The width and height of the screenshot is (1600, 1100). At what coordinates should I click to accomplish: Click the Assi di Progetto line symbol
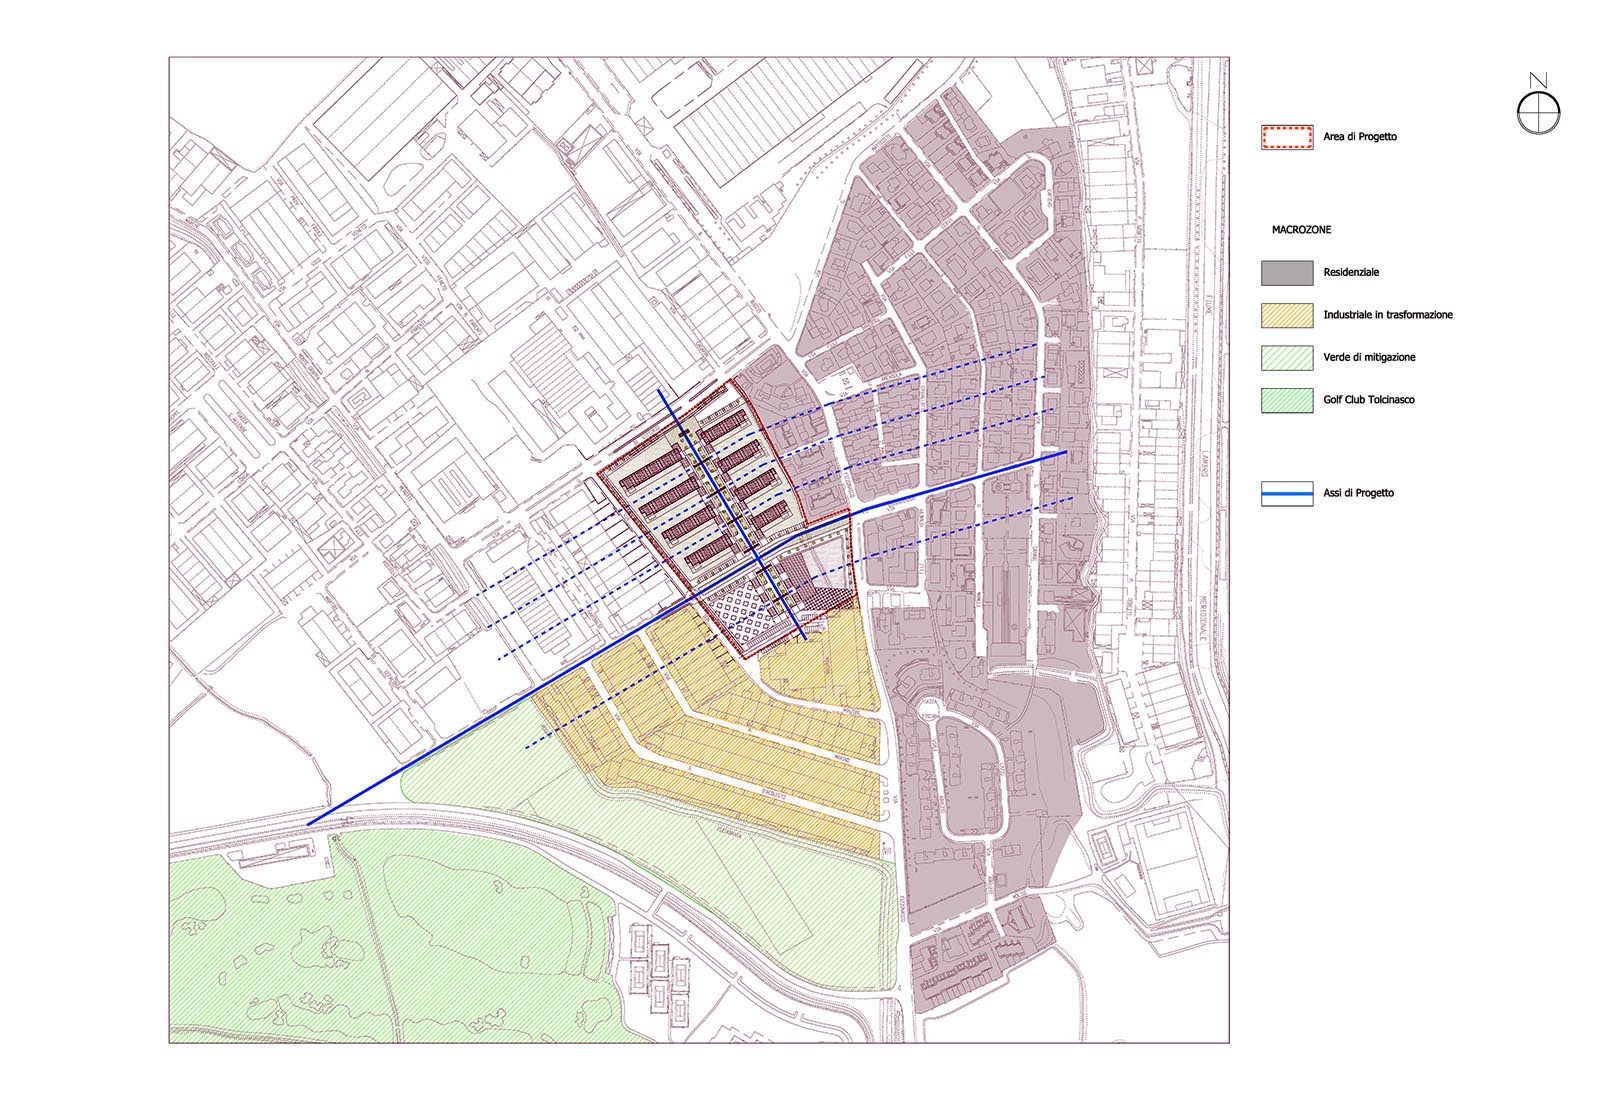[1287, 493]
